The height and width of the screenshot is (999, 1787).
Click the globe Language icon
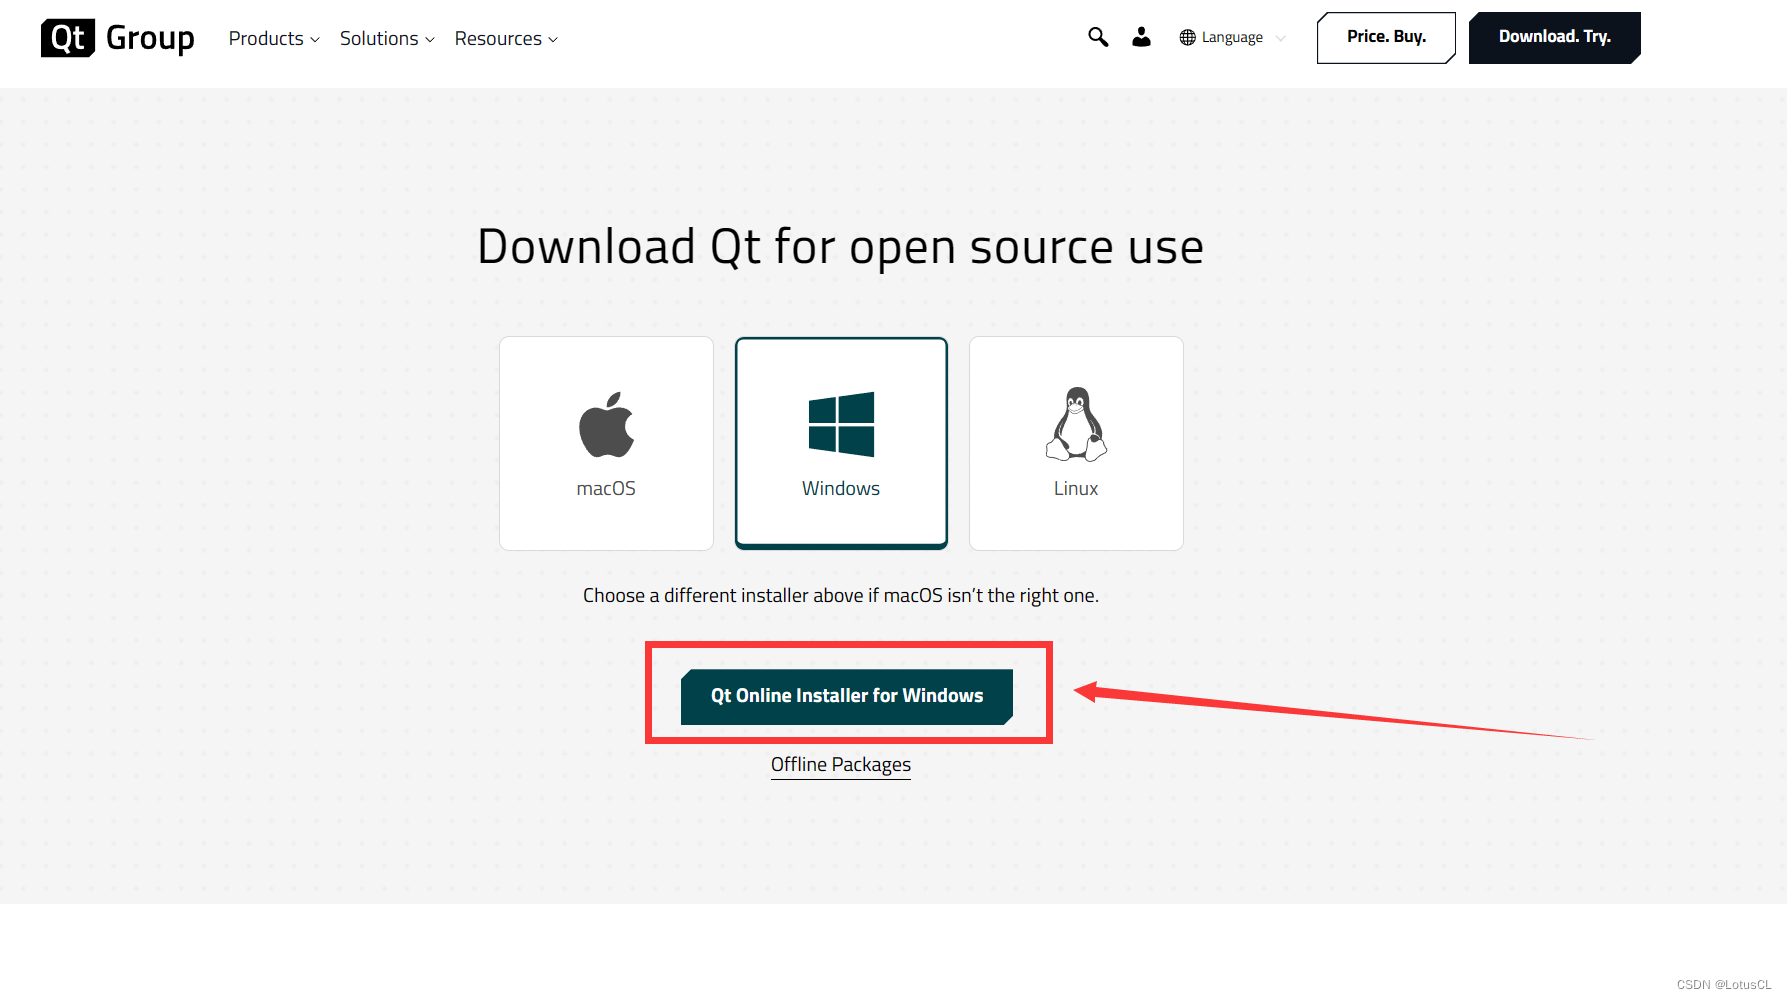(x=1187, y=37)
